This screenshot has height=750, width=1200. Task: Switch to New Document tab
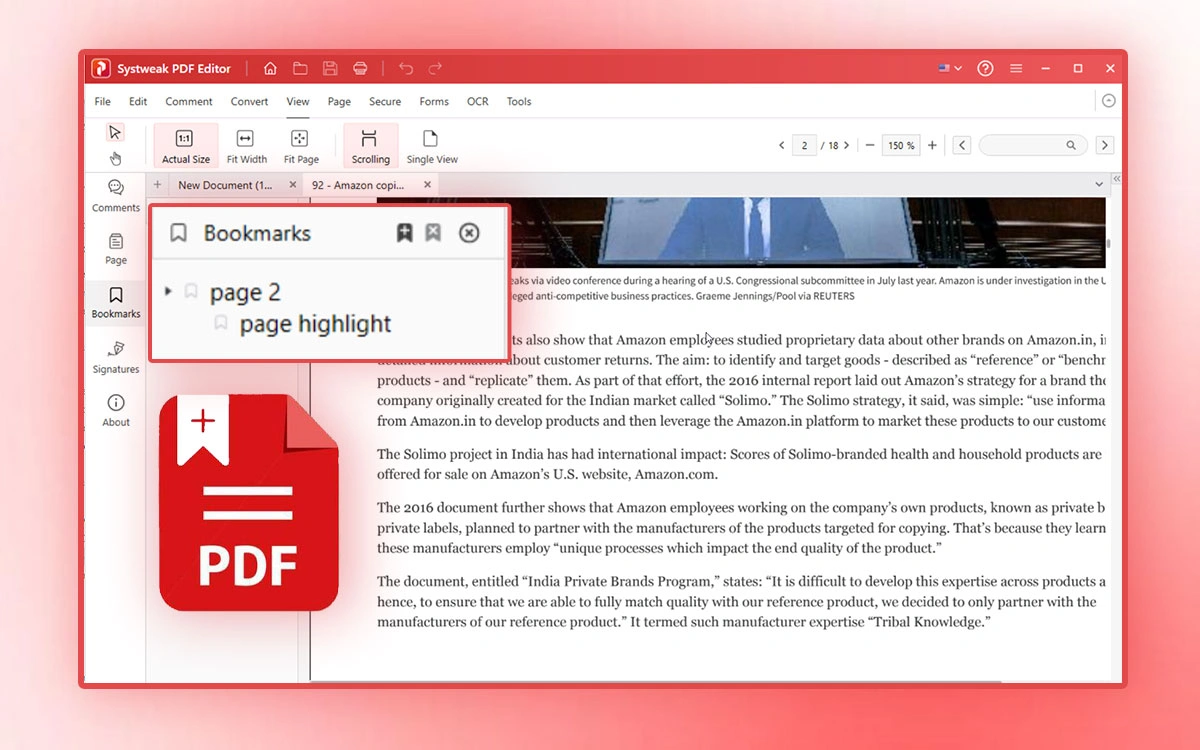click(x=225, y=185)
